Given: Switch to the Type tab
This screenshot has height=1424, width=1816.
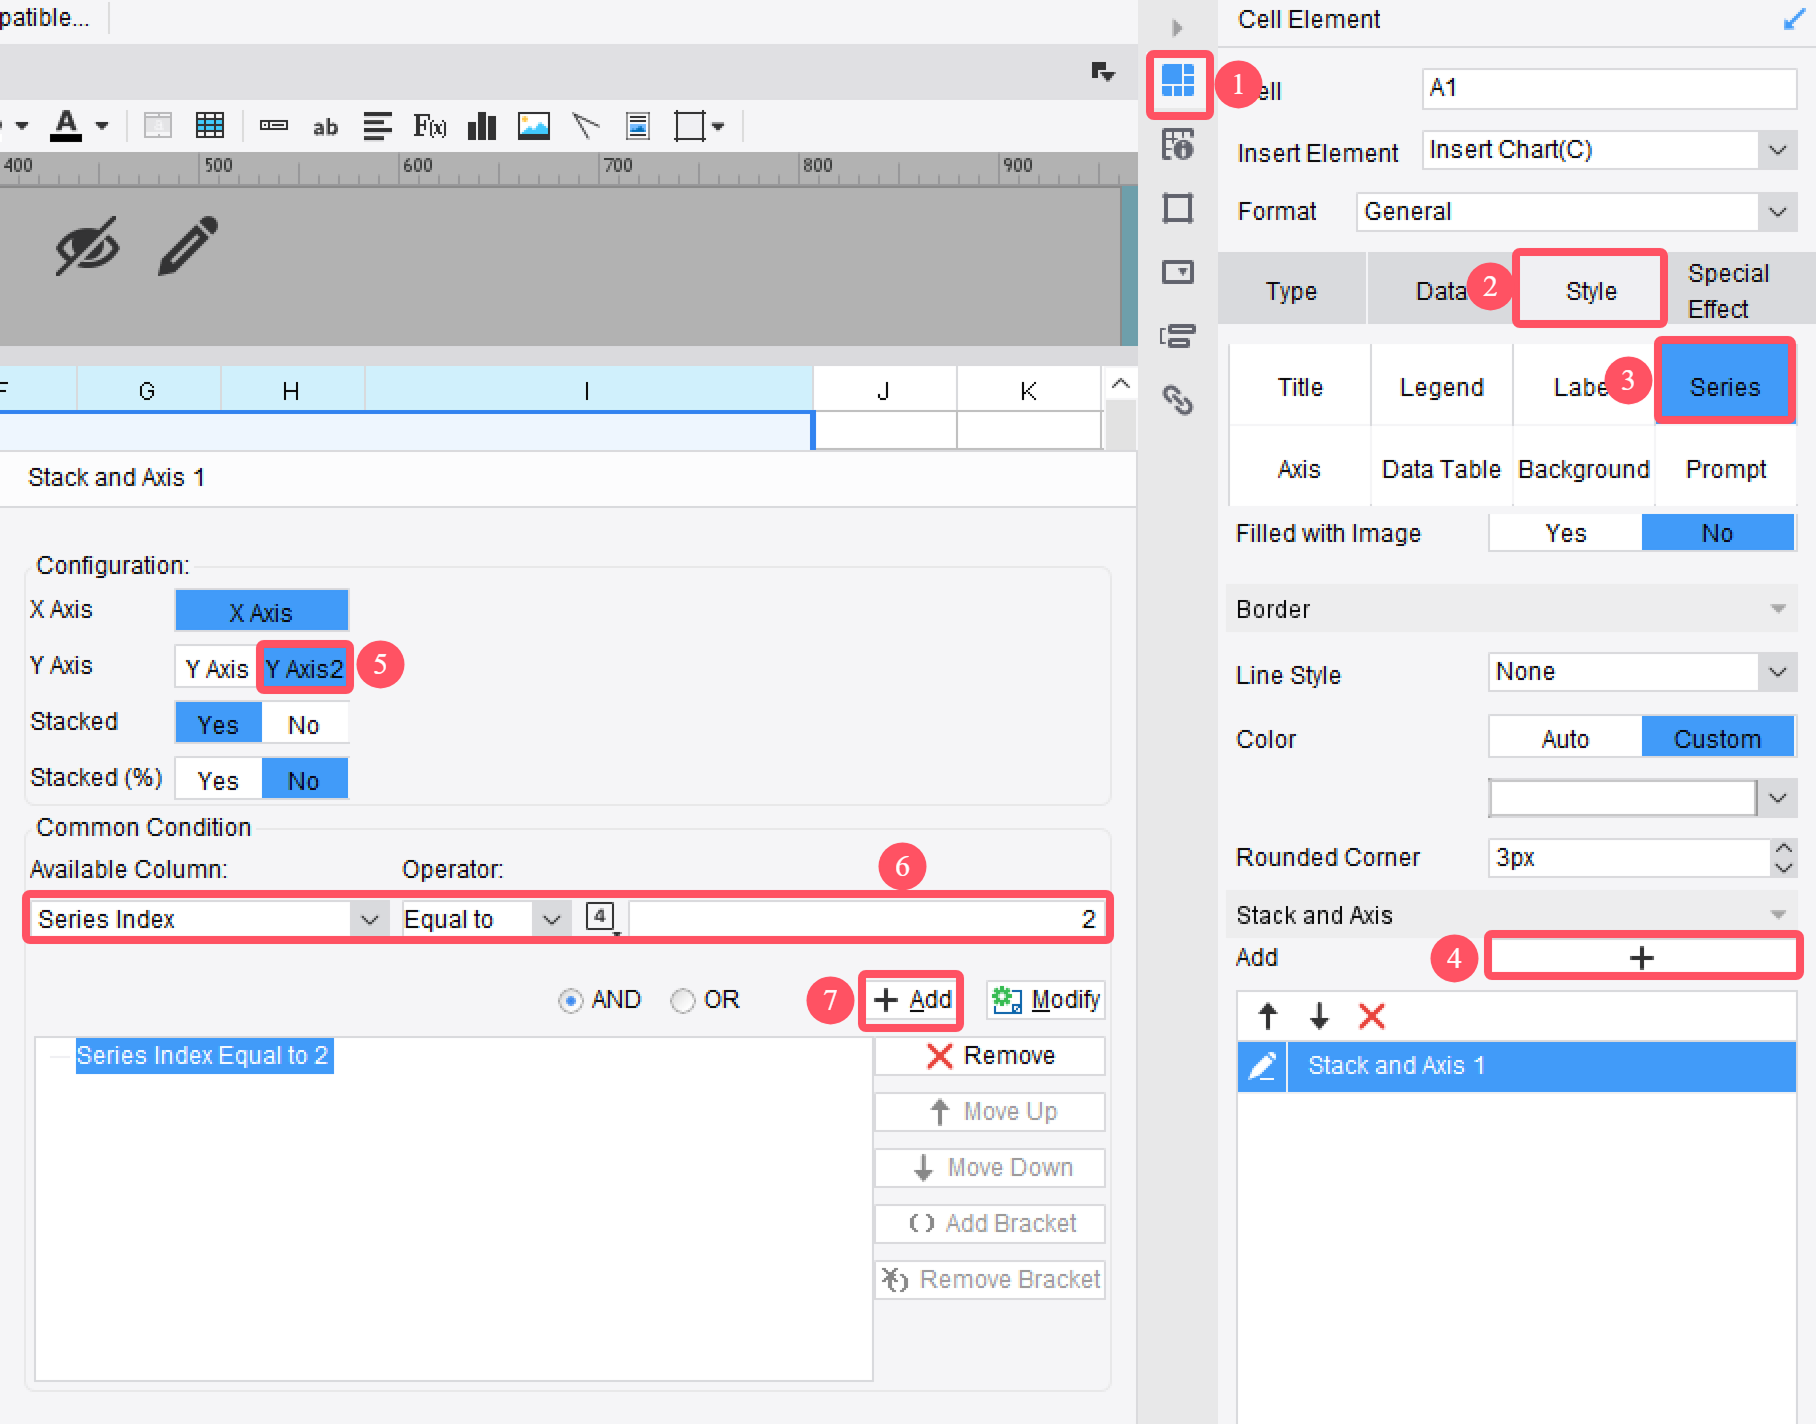Looking at the screenshot, I should 1291,291.
